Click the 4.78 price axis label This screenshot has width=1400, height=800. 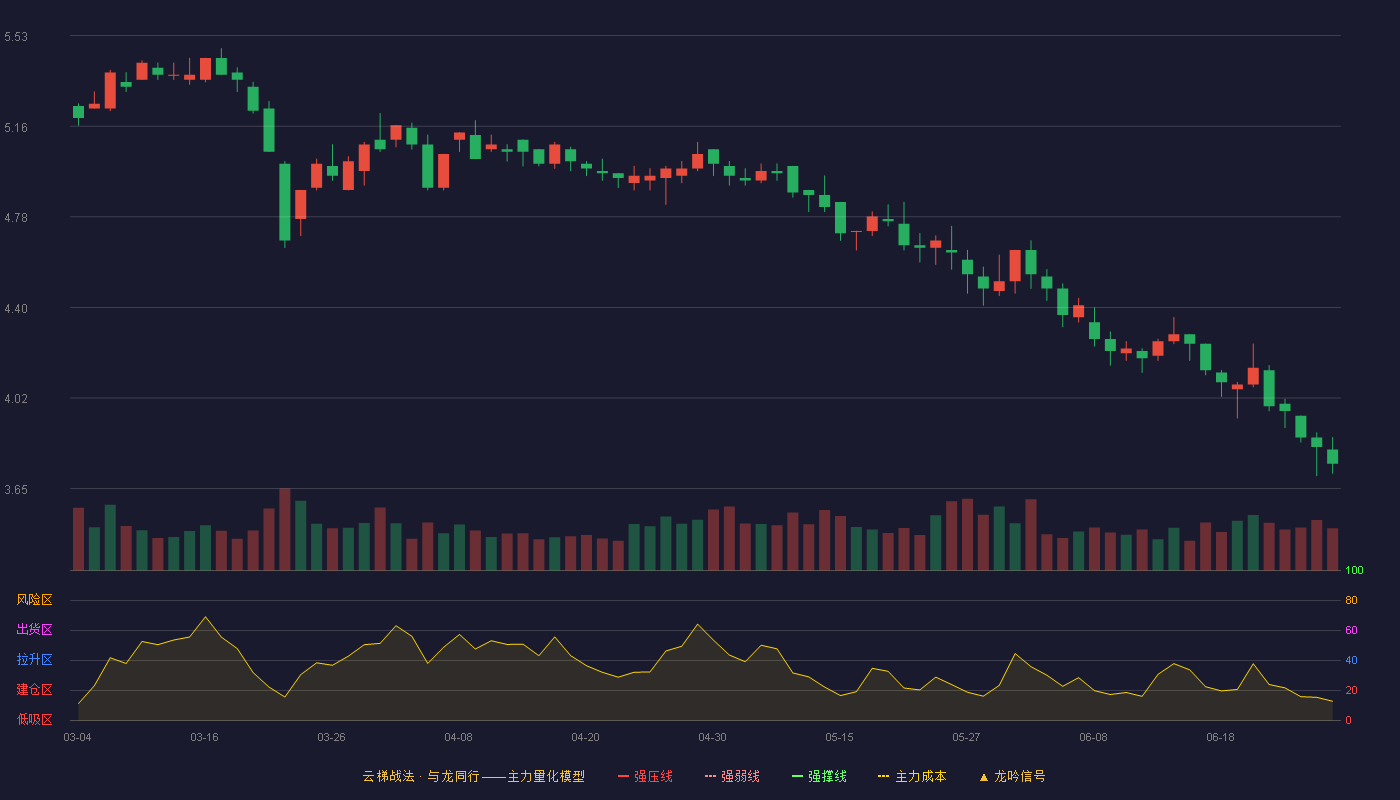click(x=16, y=218)
